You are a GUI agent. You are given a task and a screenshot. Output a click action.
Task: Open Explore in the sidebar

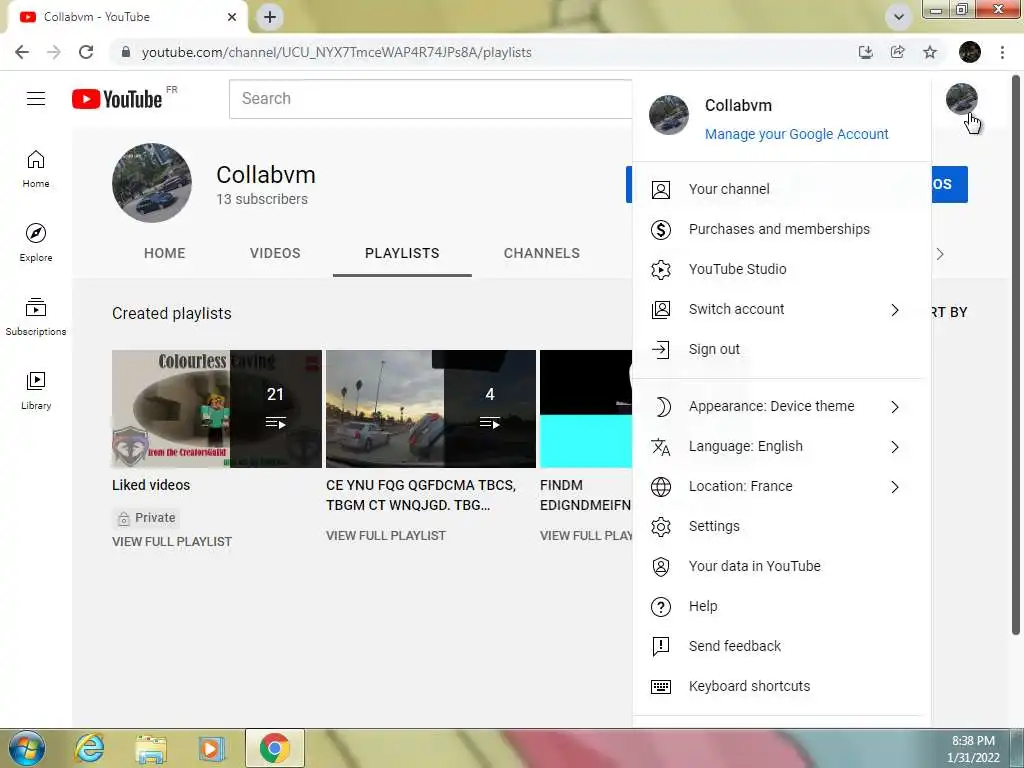coord(36,242)
